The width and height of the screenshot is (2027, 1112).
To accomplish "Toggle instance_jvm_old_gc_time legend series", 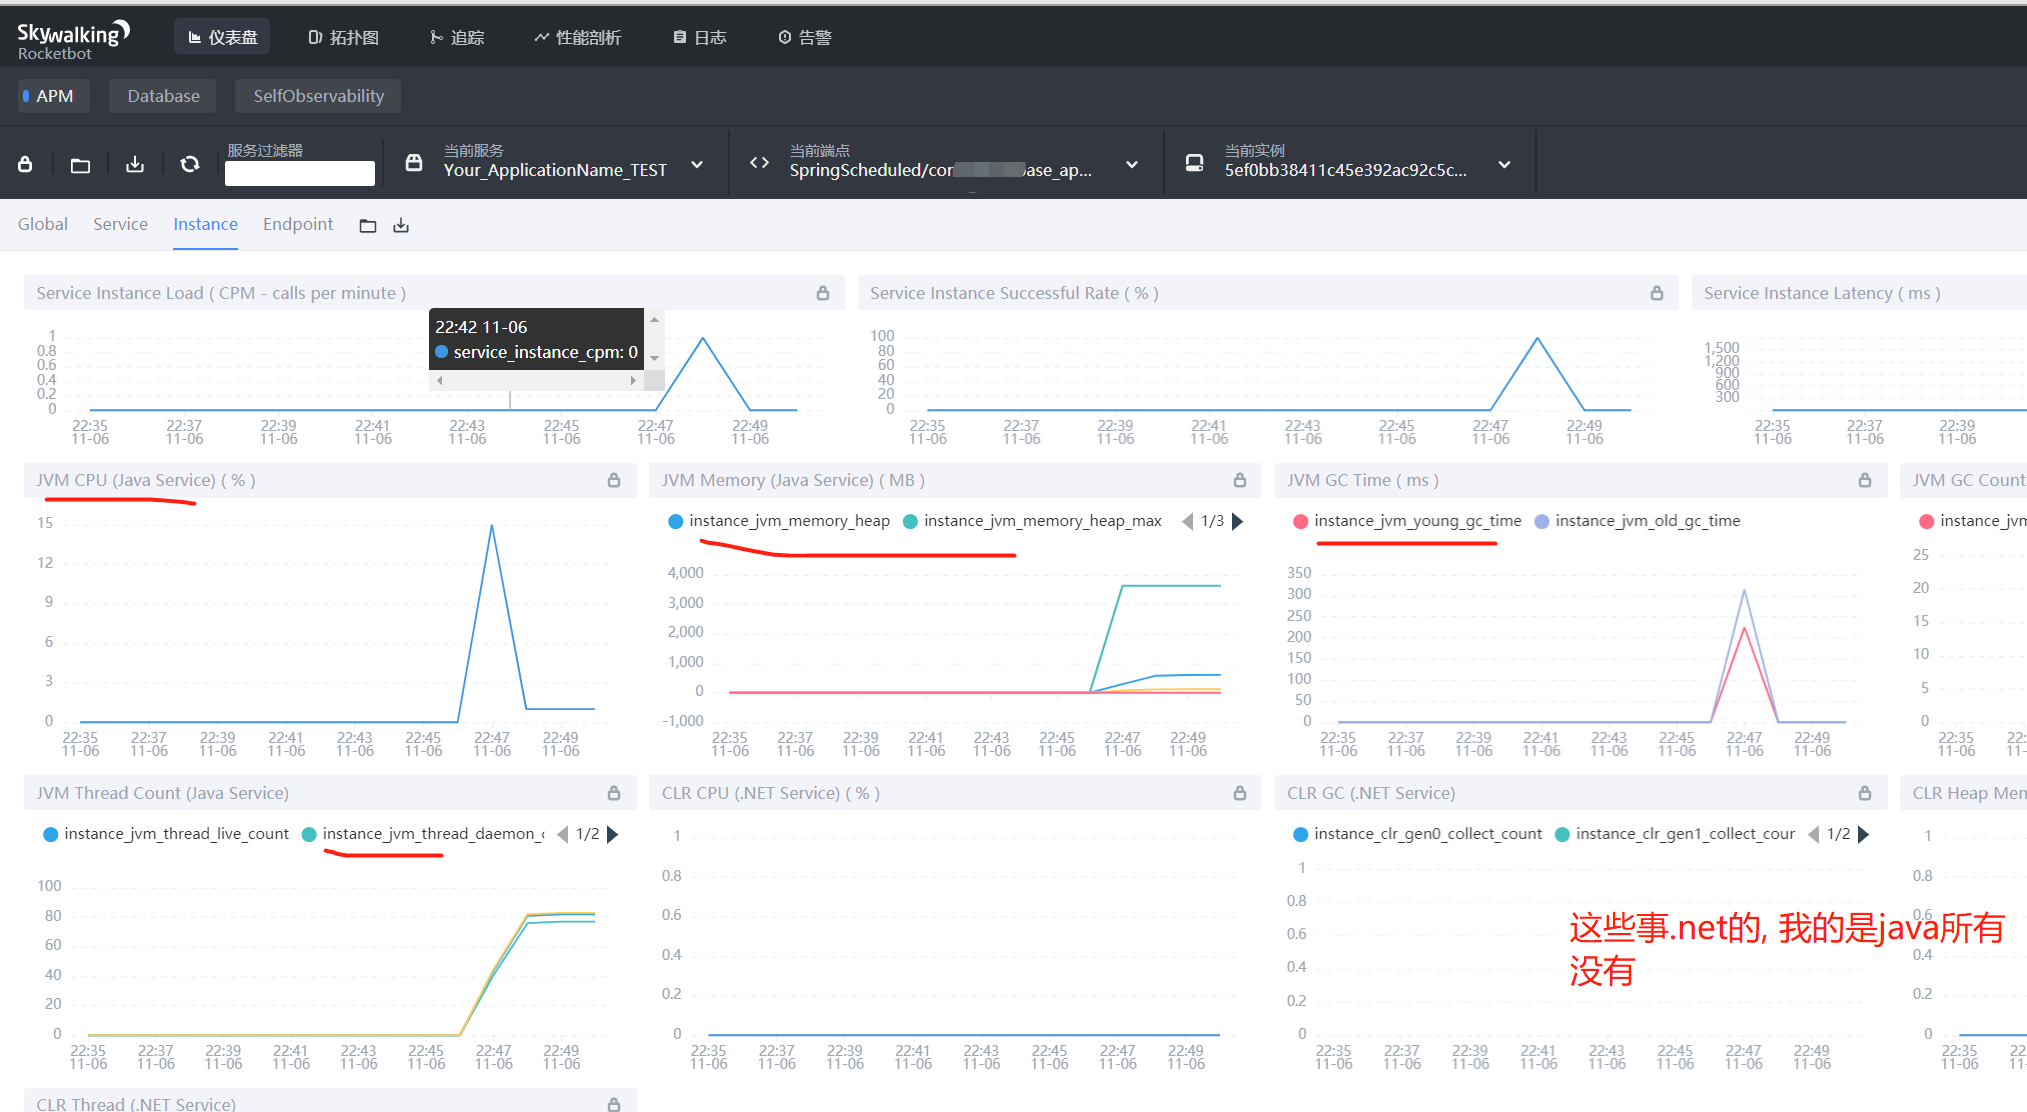I will click(1638, 521).
